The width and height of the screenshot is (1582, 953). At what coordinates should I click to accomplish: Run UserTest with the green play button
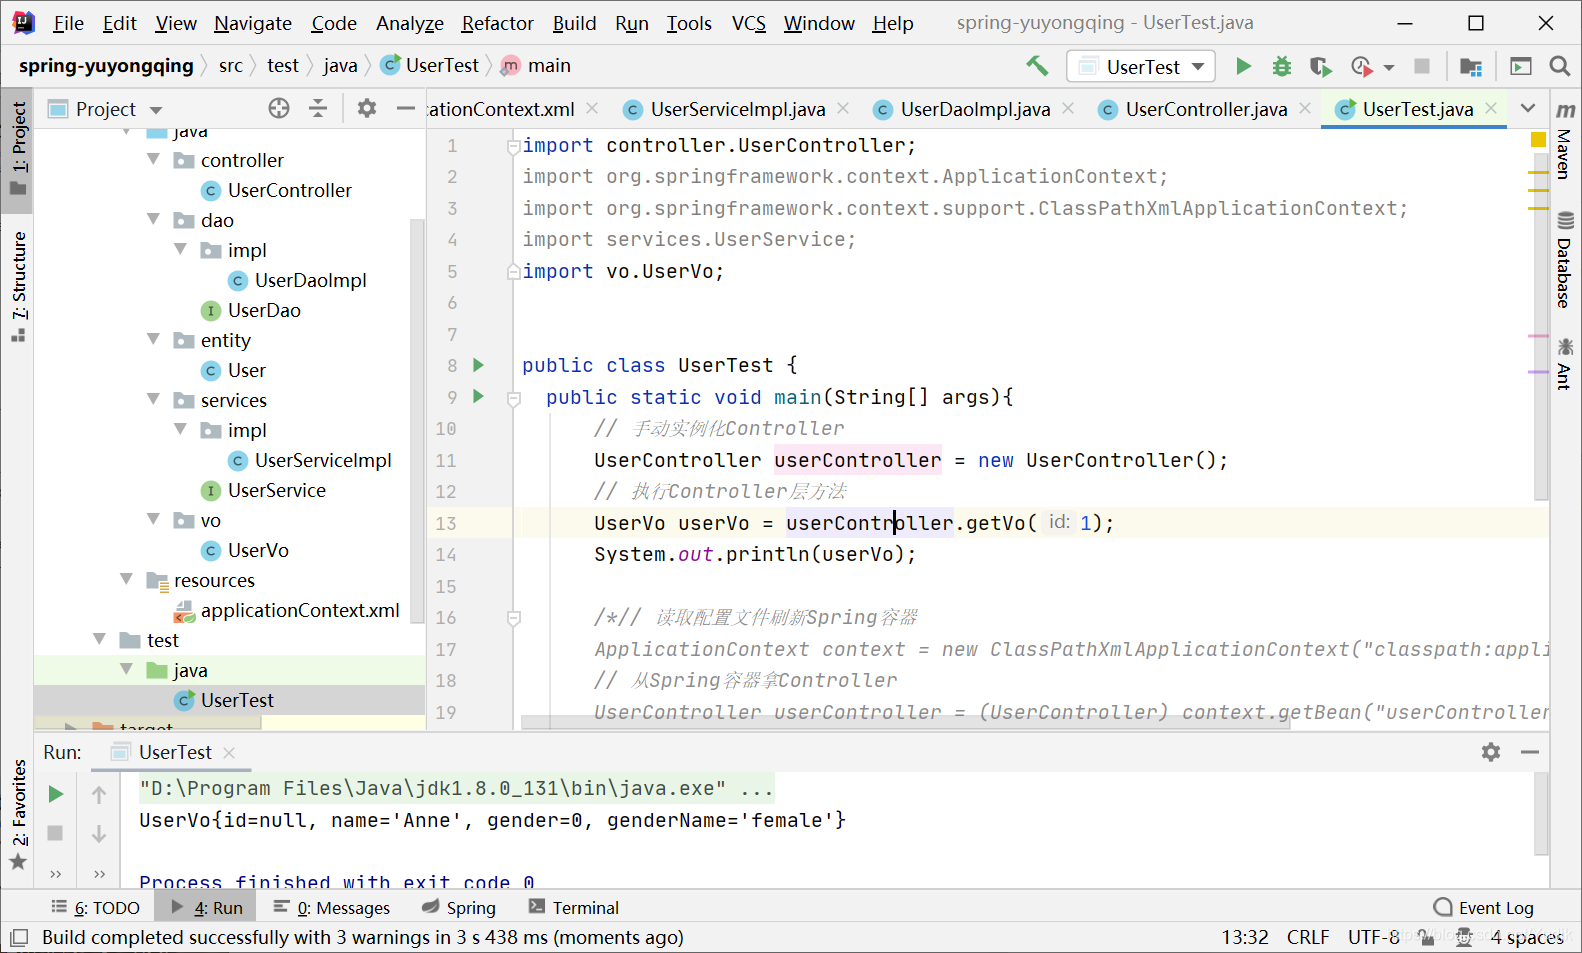[x=1243, y=66]
